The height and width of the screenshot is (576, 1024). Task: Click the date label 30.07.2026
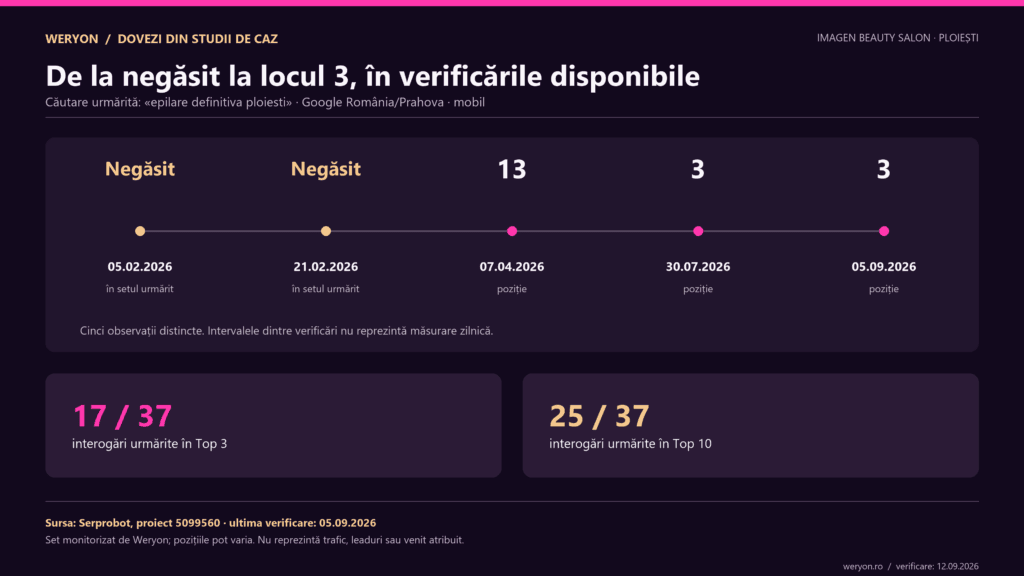(698, 266)
